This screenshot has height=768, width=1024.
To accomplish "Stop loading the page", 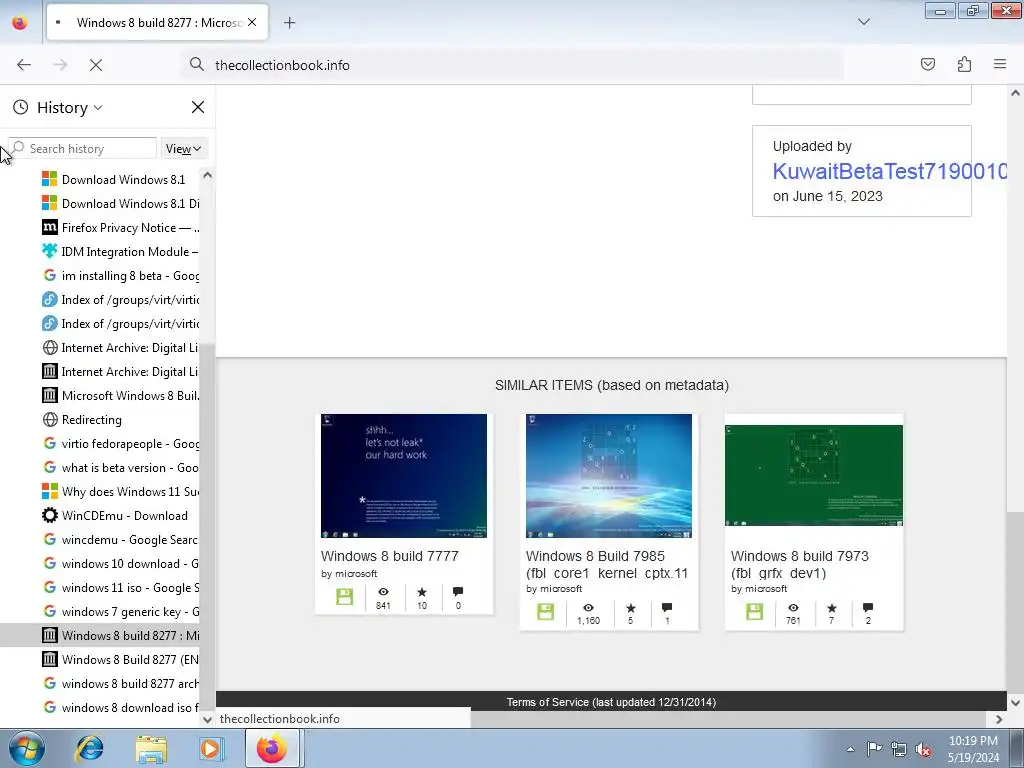I will click(x=96, y=65).
